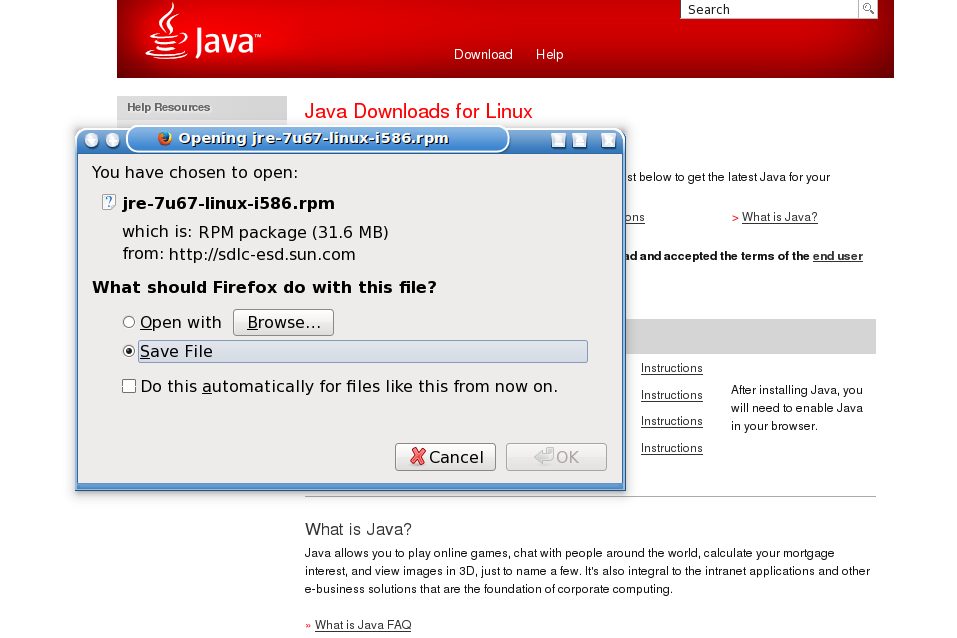
Task: Click the jre-7u67-linux-i586.rpm filename text
Action: (x=228, y=203)
